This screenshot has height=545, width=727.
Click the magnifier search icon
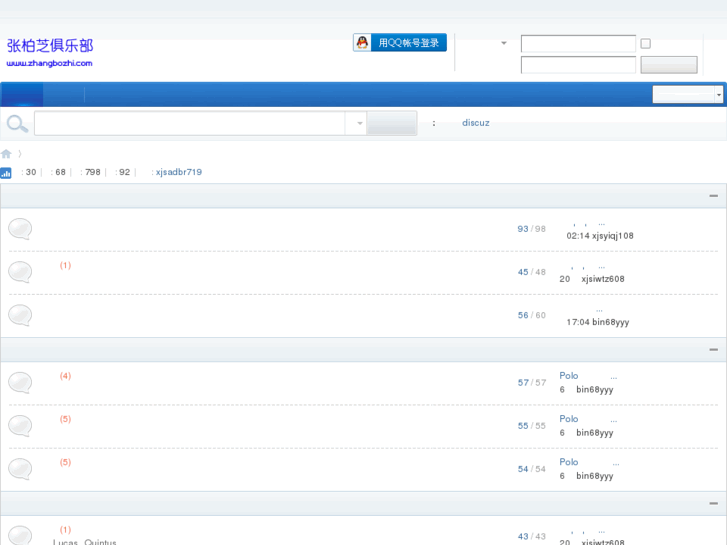click(x=17, y=123)
